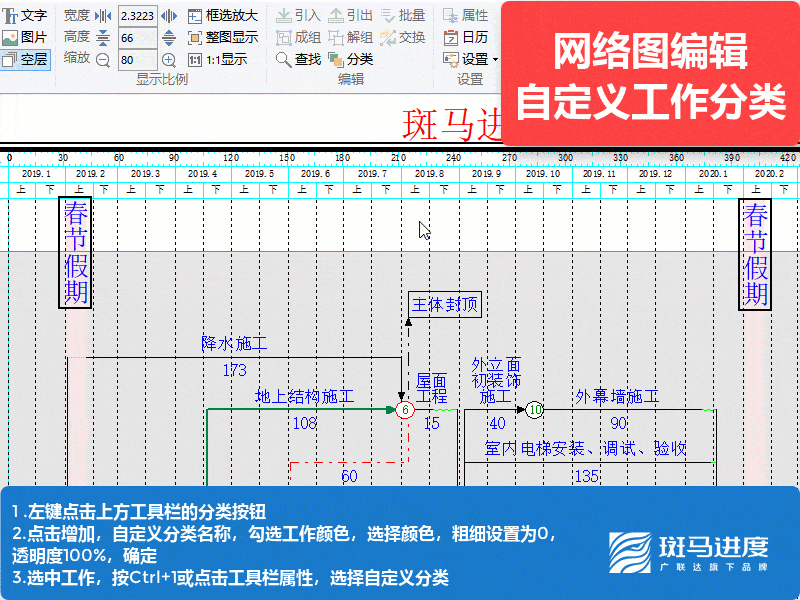Image resolution: width=800 pixels, height=600 pixels.
Task: Expand the 设置 dropdown arrow
Action: tap(495, 60)
